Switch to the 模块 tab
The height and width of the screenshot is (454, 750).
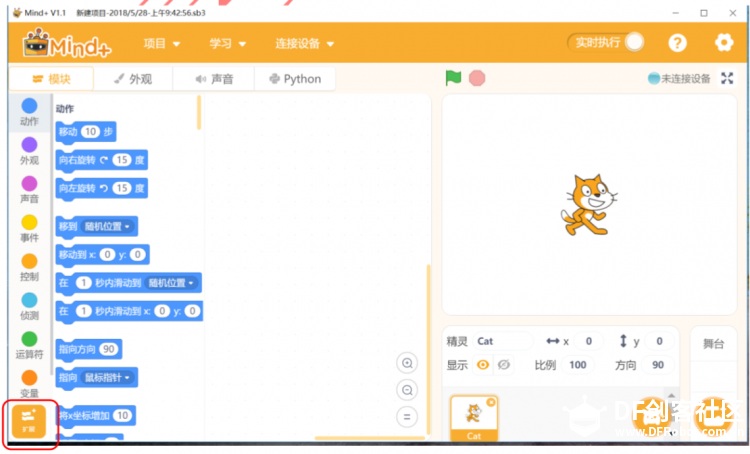click(51, 79)
